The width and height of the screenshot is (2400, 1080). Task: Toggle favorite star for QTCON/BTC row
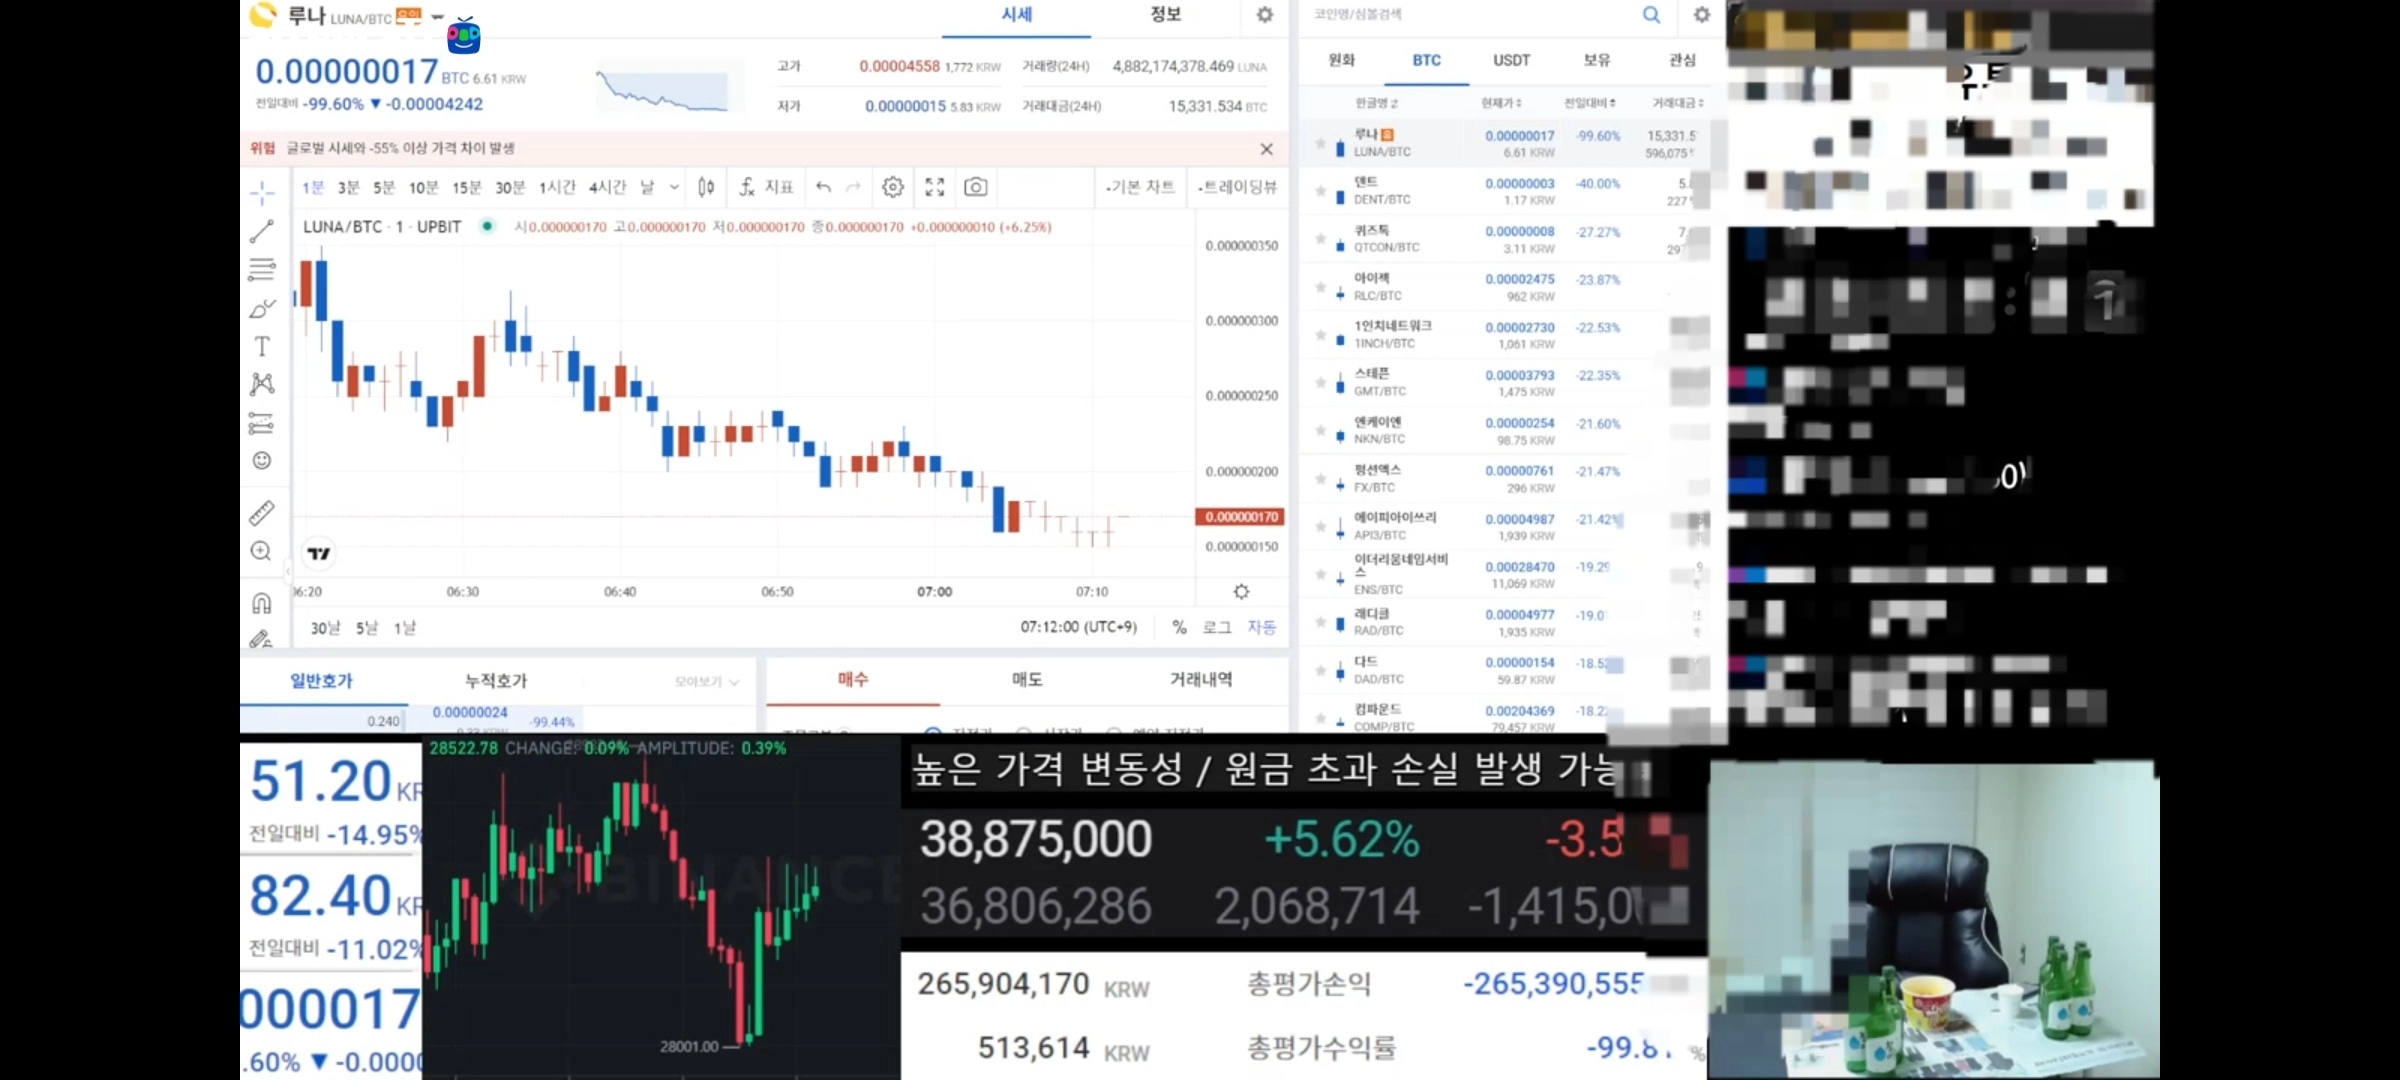(x=1320, y=239)
